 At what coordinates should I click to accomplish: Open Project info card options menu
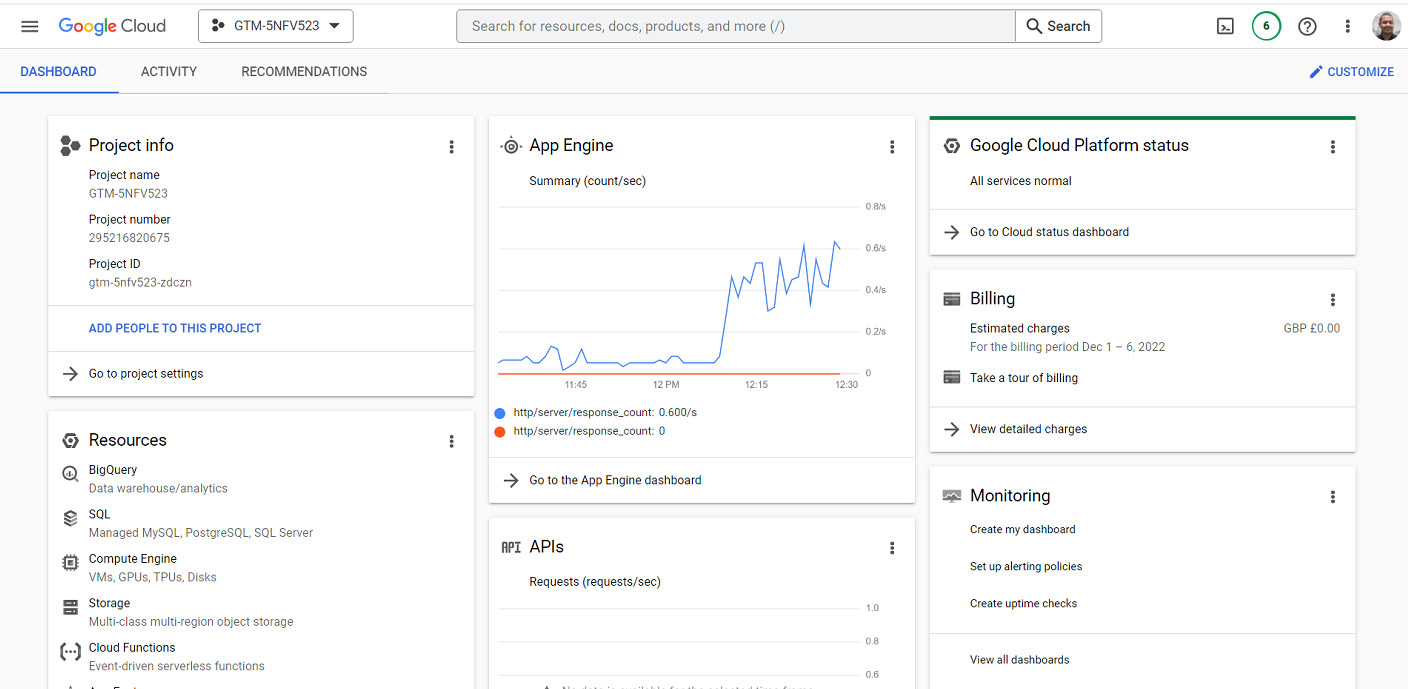451,147
